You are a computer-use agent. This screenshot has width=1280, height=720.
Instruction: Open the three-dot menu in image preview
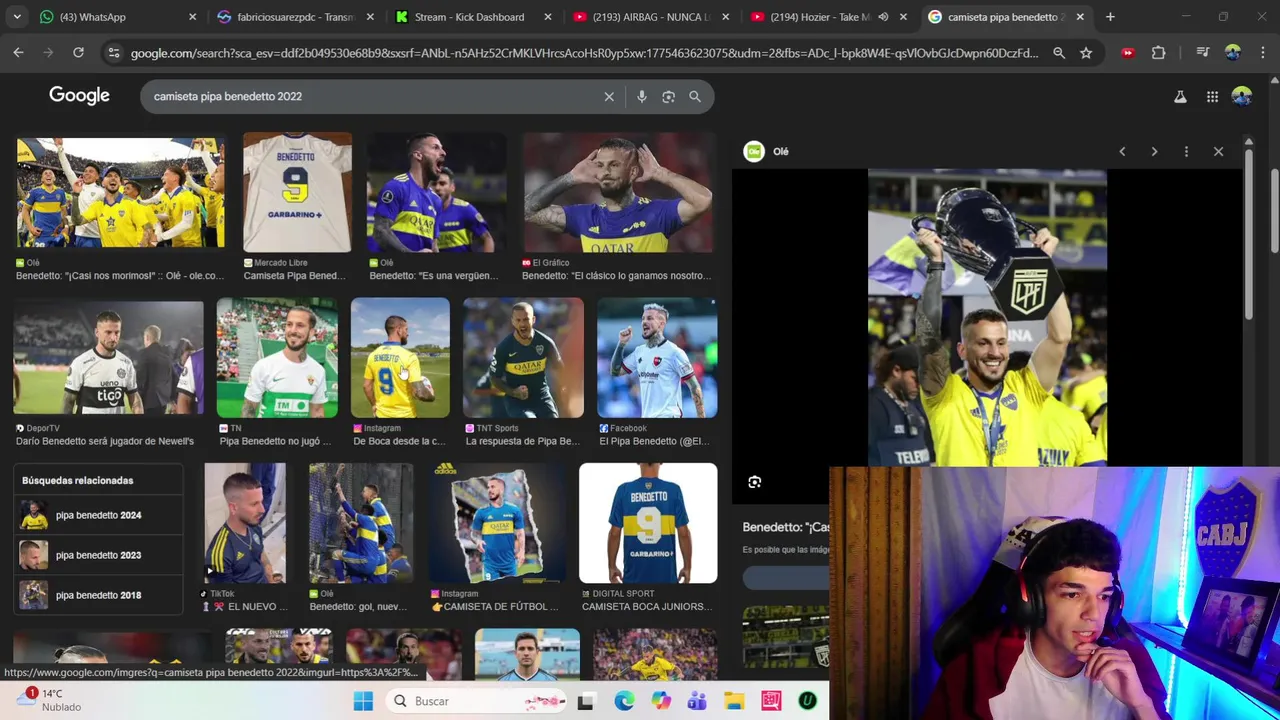coord(1186,151)
